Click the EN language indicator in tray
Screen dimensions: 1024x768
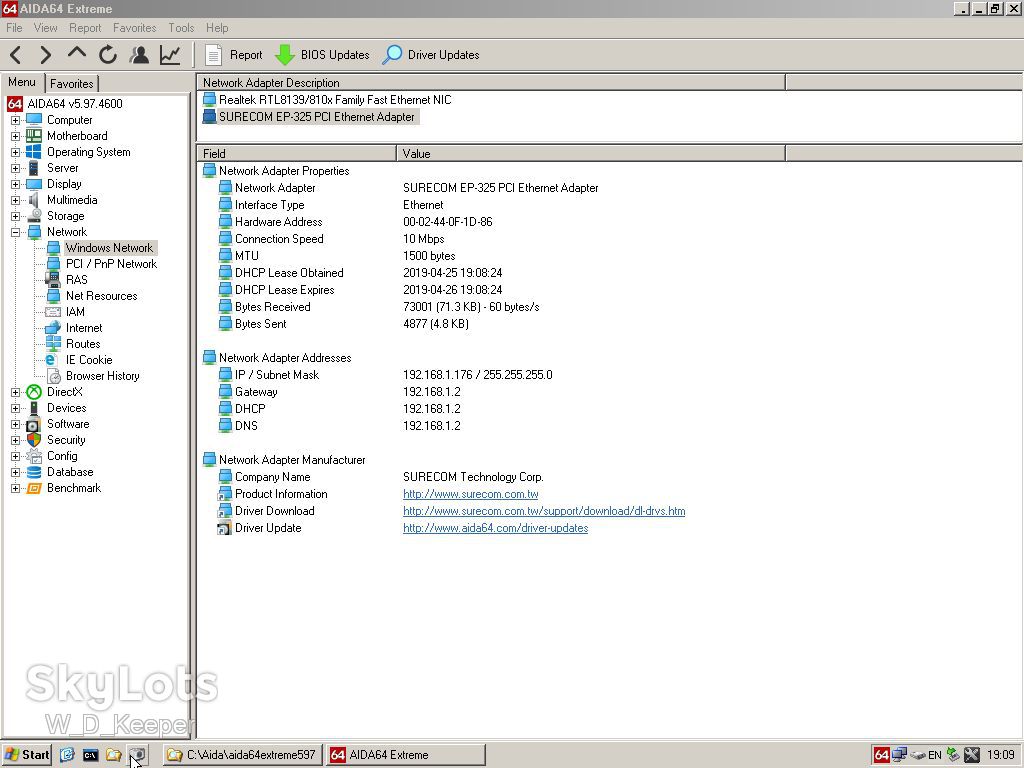[x=935, y=755]
